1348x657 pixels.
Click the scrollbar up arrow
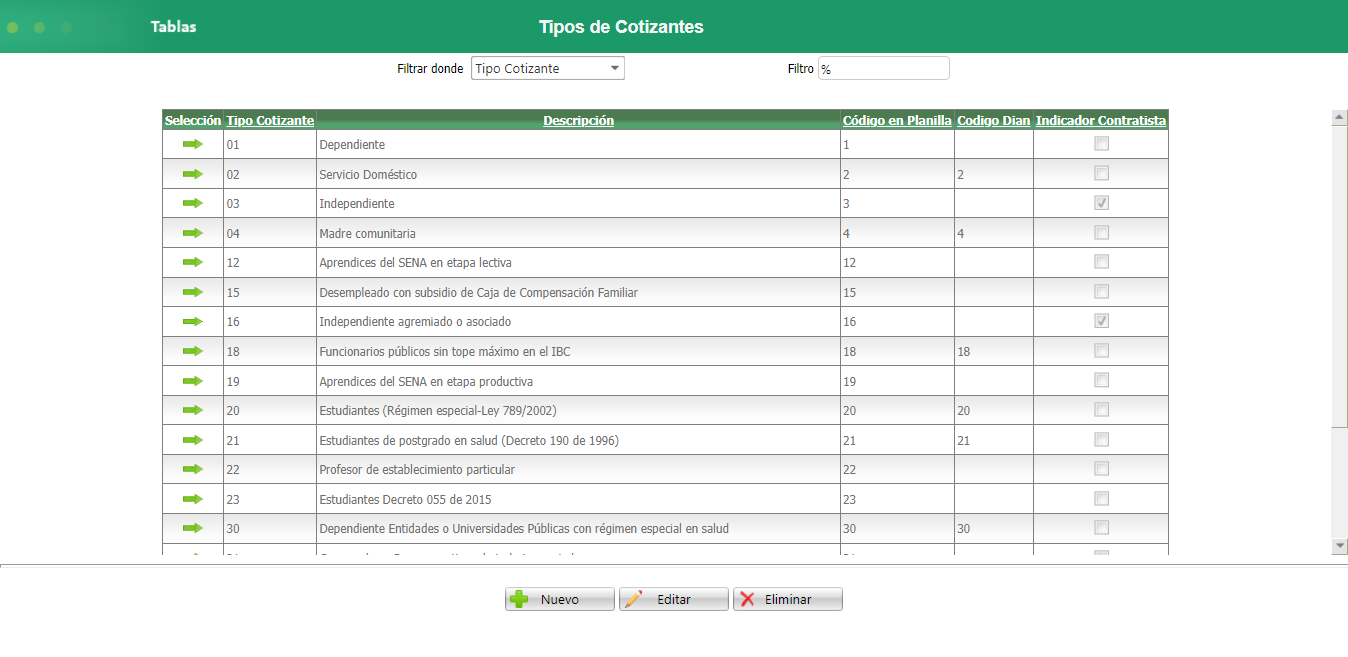1340,117
